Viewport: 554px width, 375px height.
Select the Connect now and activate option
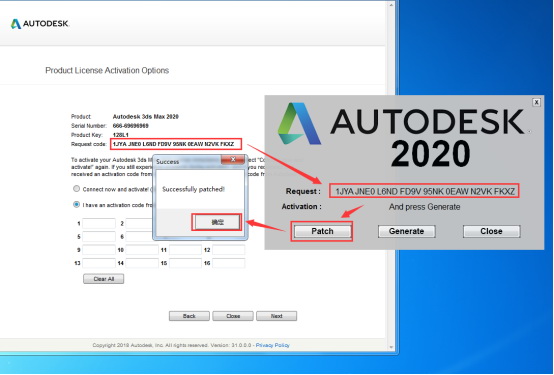coord(76,189)
